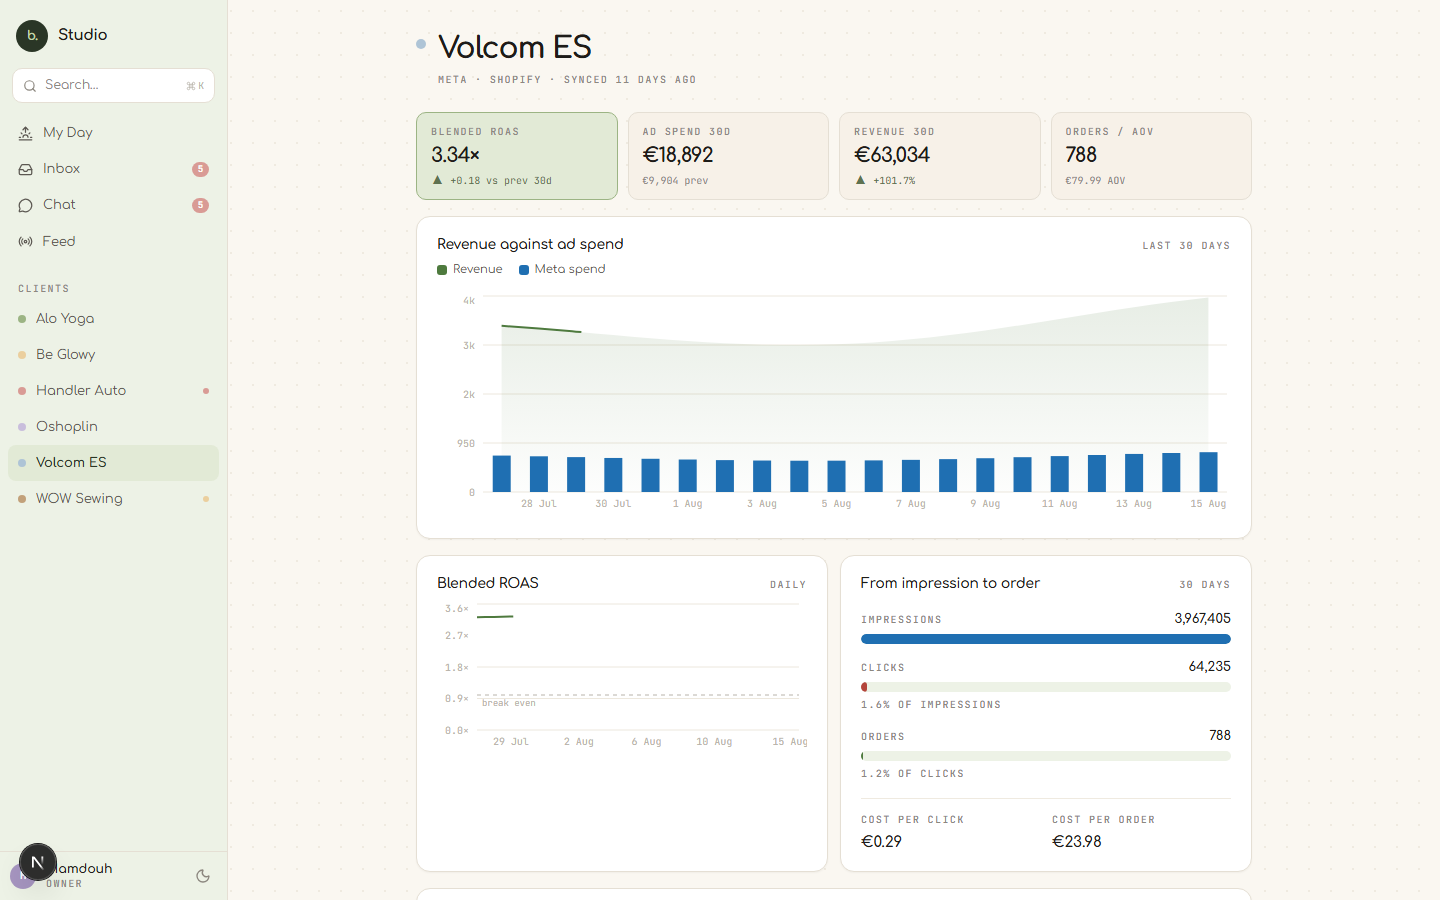The height and width of the screenshot is (900, 1440).
Task: Click the Inbox tray icon
Action: pyautogui.click(x=26, y=169)
